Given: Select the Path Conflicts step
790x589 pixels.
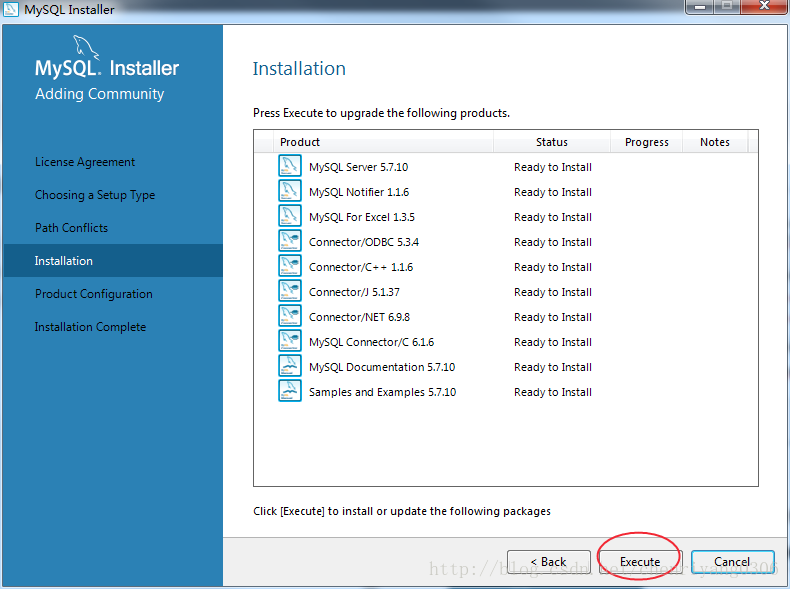Looking at the screenshot, I should [x=71, y=228].
